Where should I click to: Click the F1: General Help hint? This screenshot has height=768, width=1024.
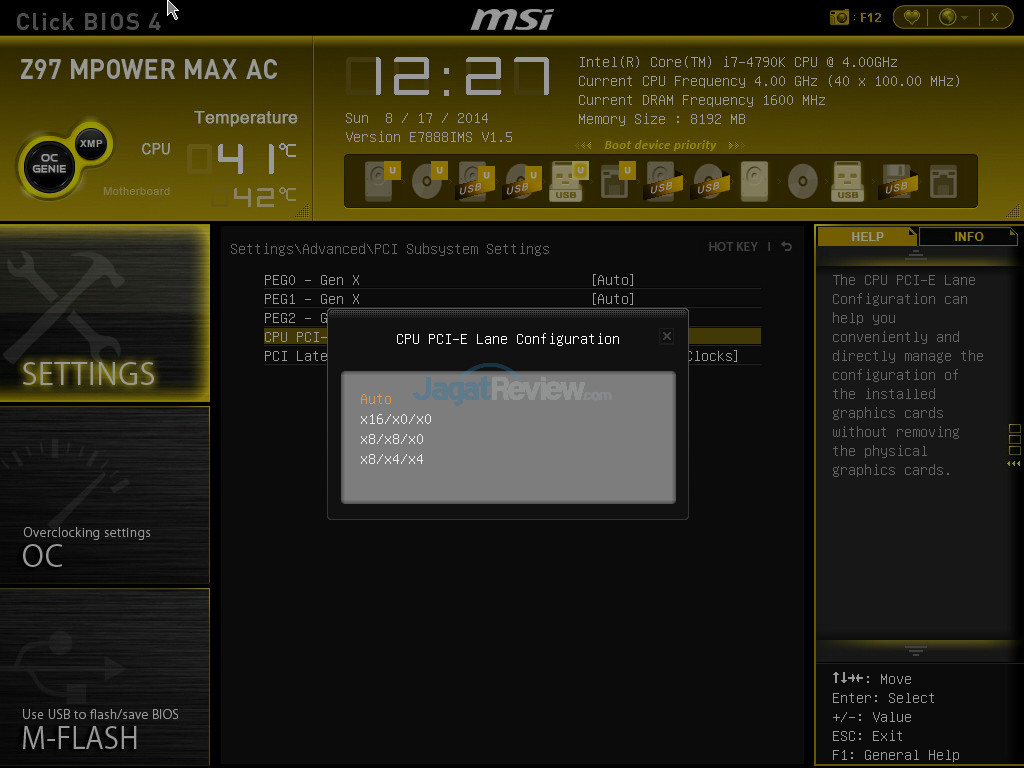(895, 756)
